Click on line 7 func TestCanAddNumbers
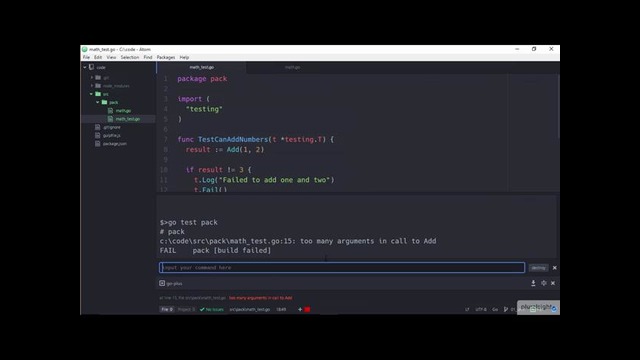The width and height of the screenshot is (640, 360). [x=256, y=140]
